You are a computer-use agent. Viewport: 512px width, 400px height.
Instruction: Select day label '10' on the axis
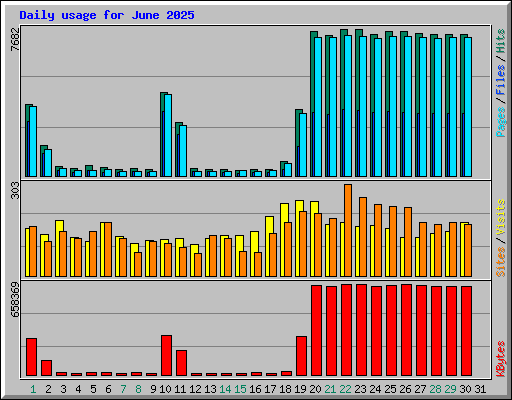(x=165, y=389)
